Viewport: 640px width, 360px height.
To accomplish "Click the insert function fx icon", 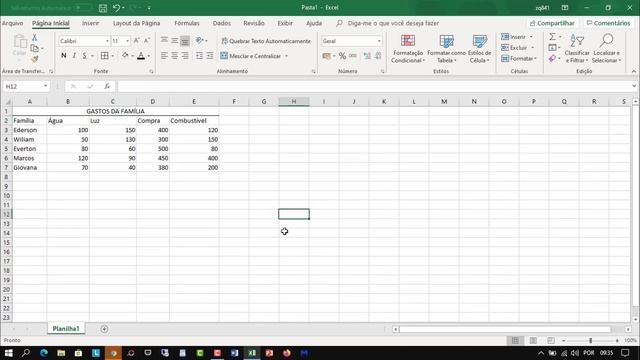I will (x=107, y=86).
